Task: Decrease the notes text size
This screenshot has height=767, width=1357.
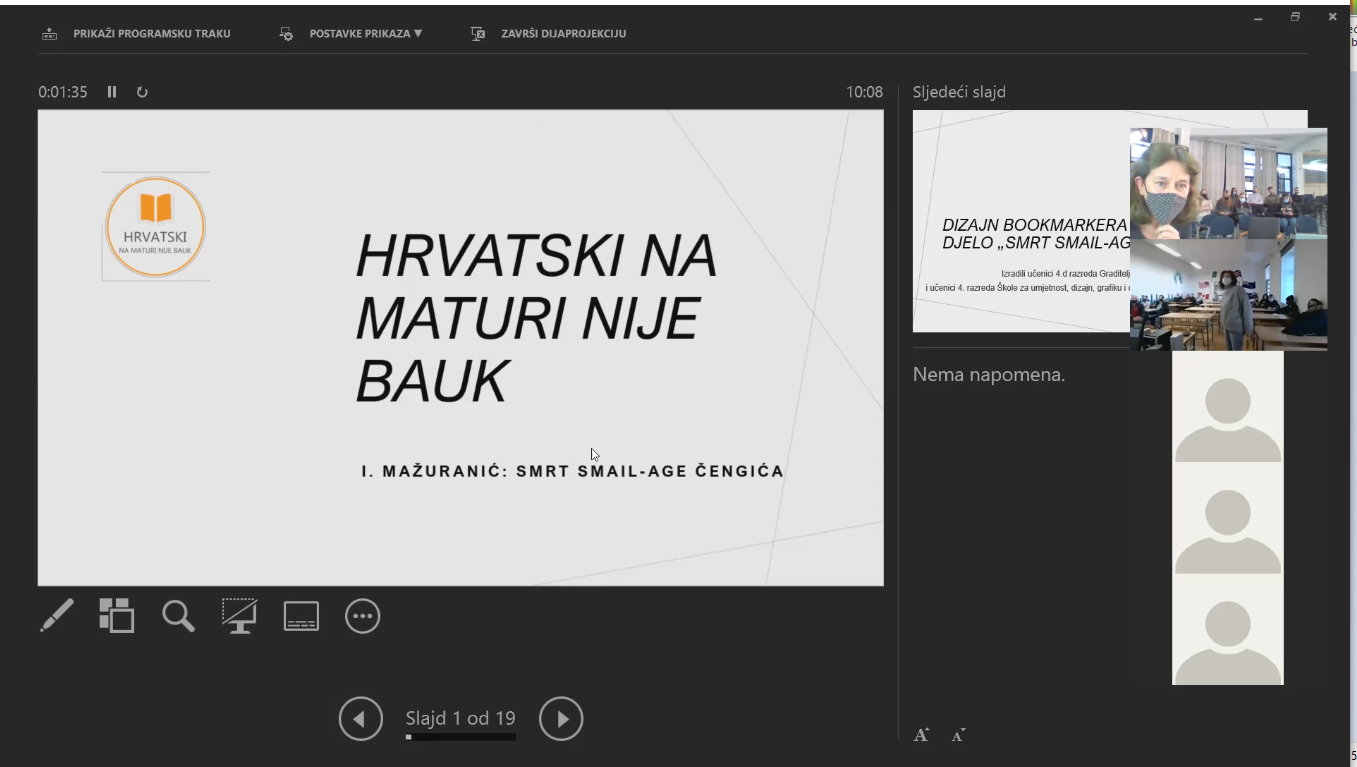Action: (957, 736)
